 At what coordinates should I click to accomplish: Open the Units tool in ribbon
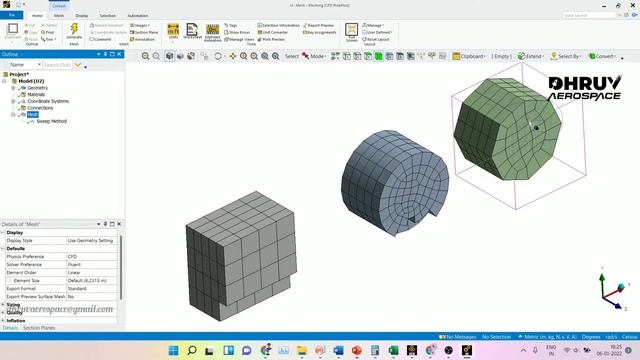pos(173,31)
